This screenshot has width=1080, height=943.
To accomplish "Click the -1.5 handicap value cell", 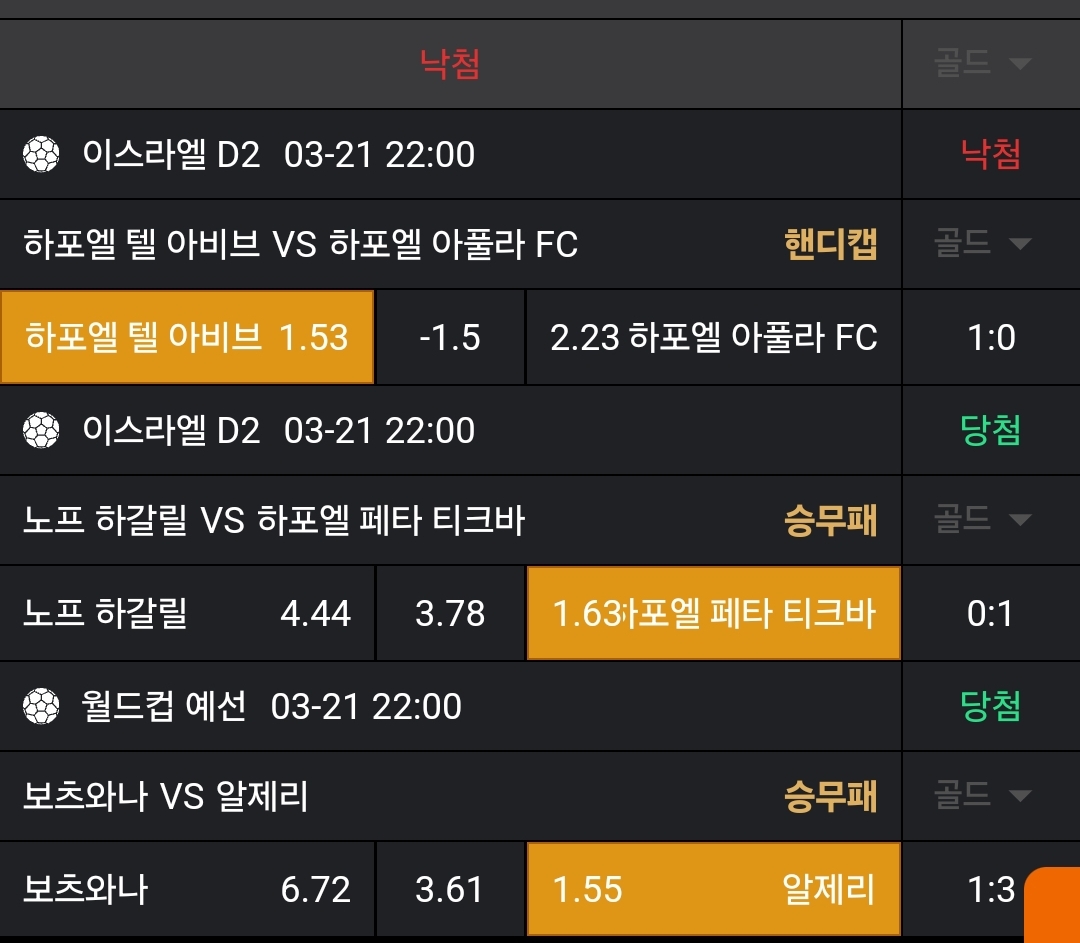I will click(x=450, y=338).
